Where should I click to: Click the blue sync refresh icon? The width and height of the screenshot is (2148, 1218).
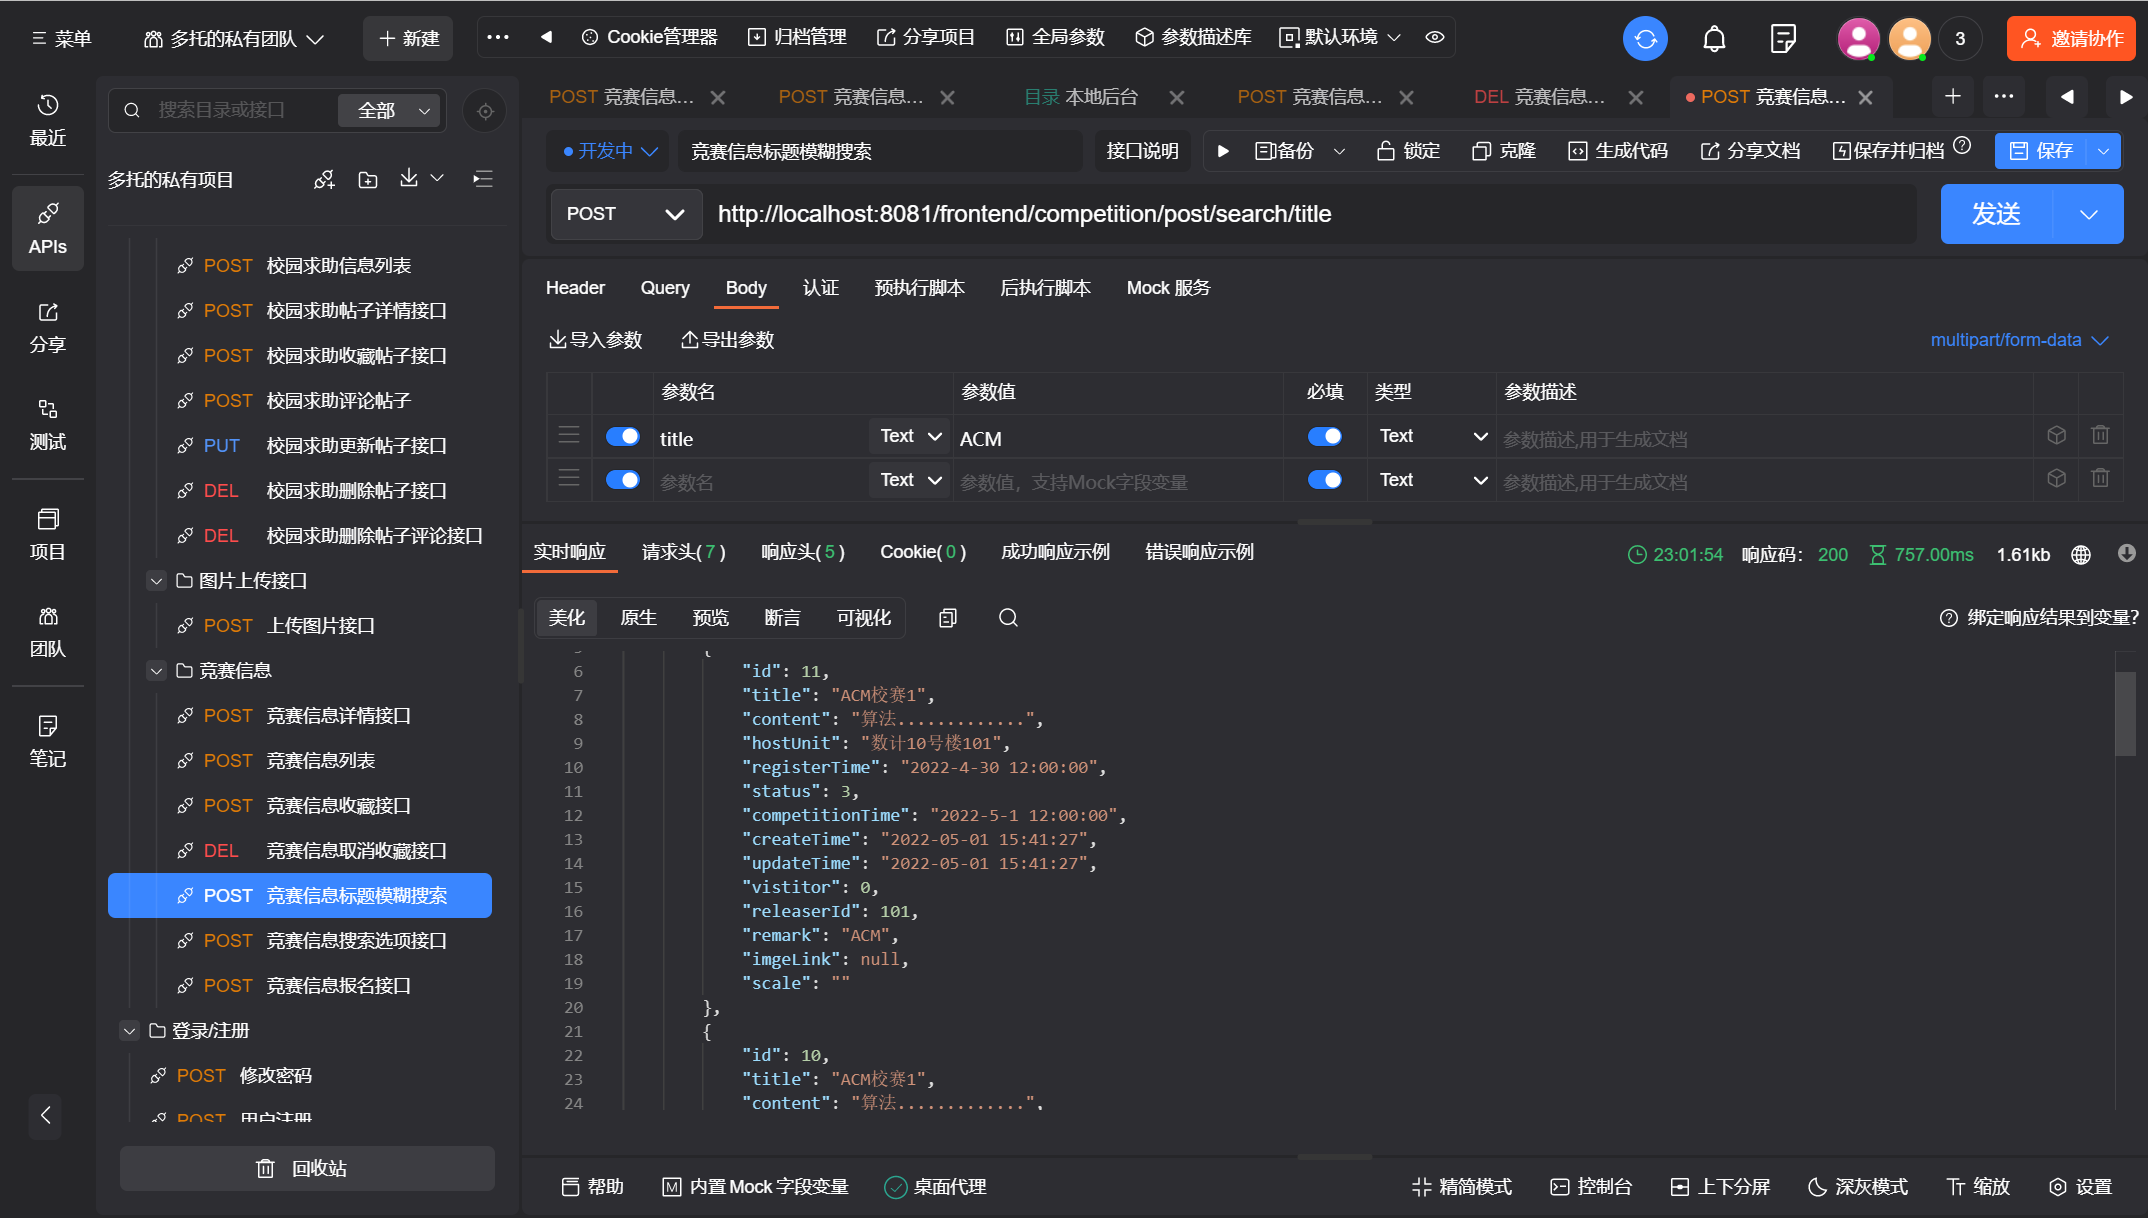click(x=1645, y=39)
